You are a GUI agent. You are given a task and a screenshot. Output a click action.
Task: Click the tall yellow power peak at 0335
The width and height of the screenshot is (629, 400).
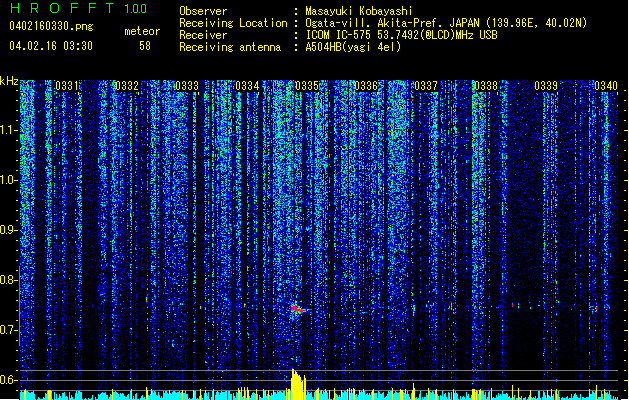click(298, 384)
